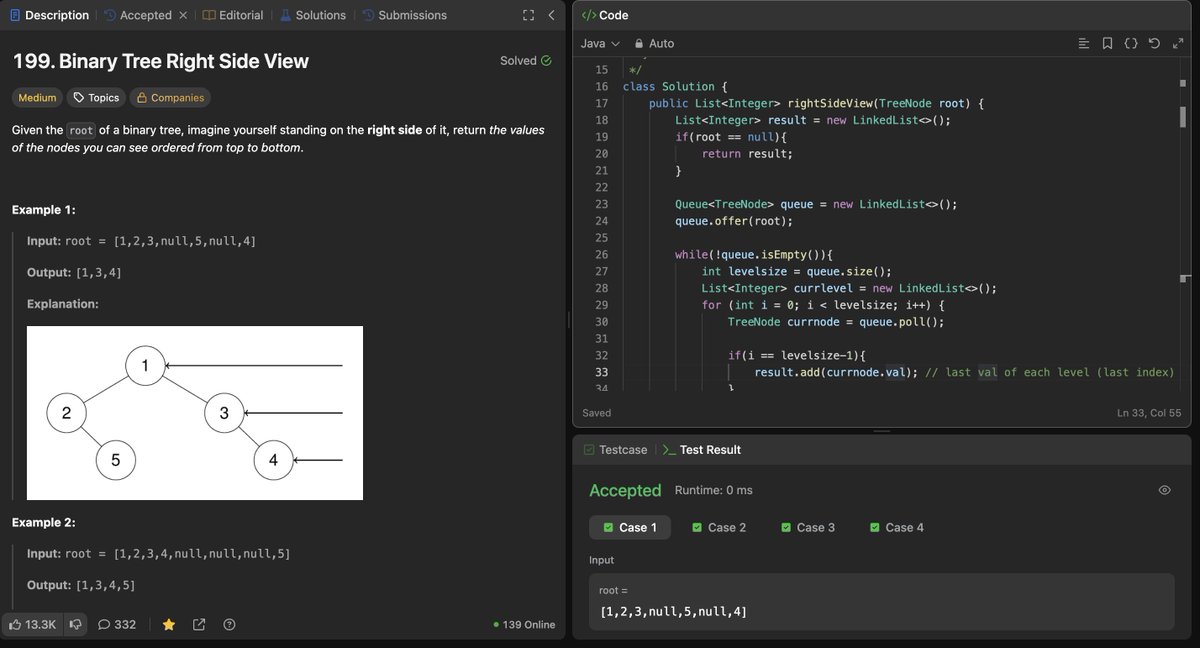The image size is (1200, 648).
Task: Switch to the Description tab
Action: point(49,15)
